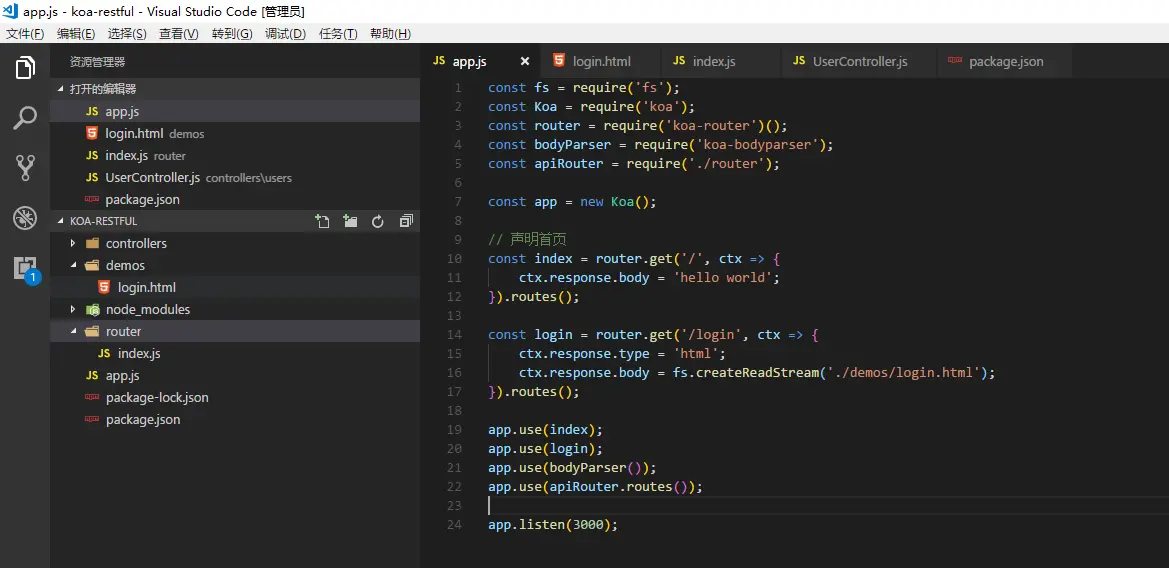
Task: Refresh the explorer file tree
Action: pos(377,221)
